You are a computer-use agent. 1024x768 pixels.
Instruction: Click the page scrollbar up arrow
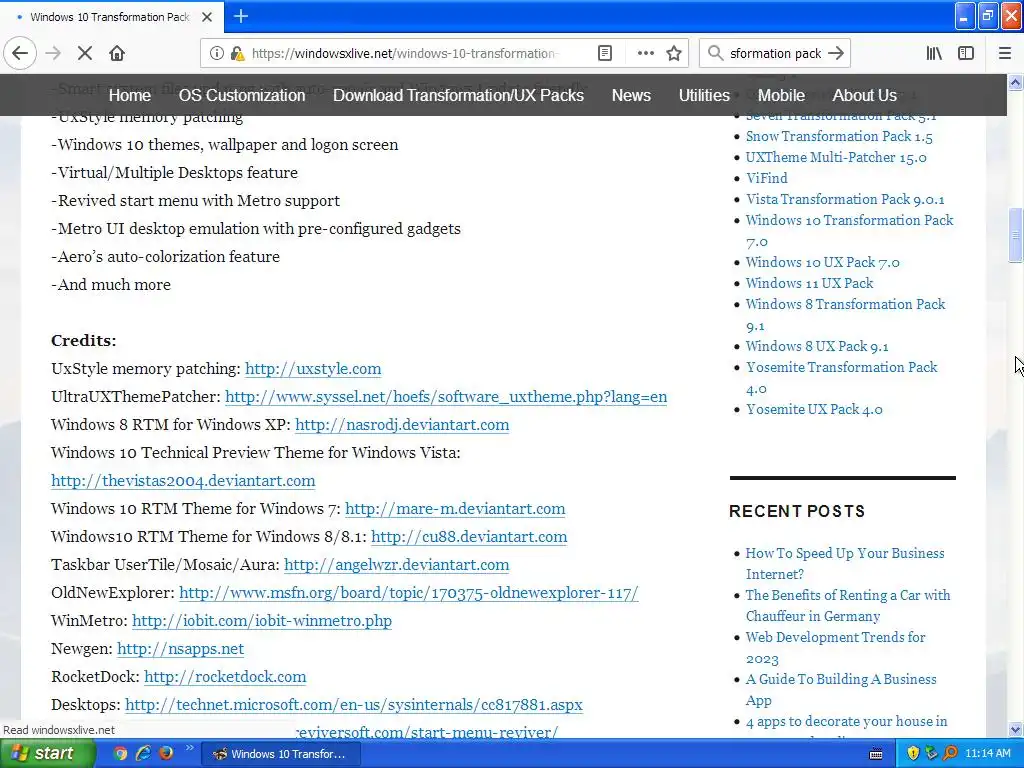click(1015, 82)
